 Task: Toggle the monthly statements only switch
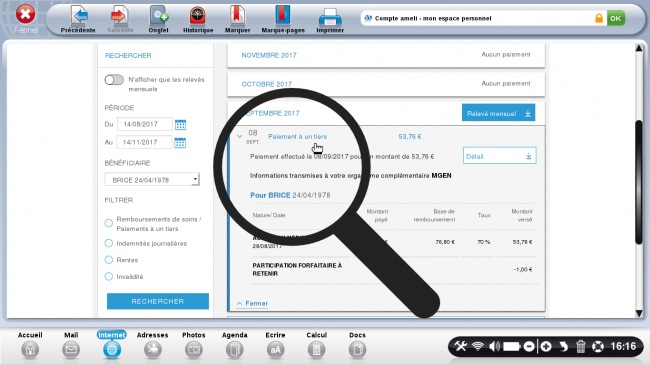(x=114, y=80)
